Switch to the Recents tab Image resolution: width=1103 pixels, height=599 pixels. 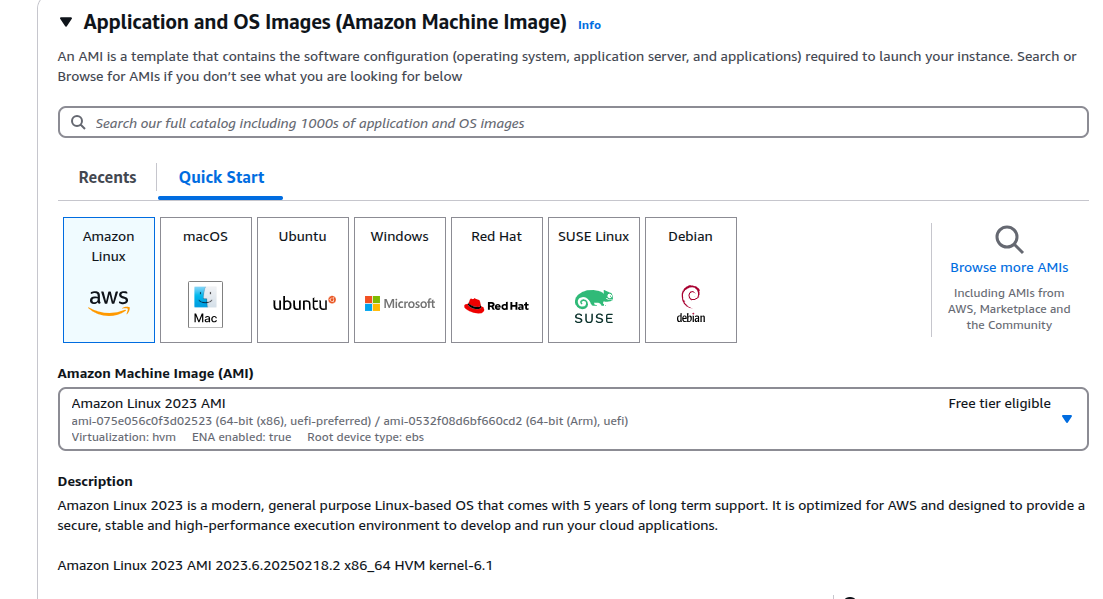click(x=108, y=177)
